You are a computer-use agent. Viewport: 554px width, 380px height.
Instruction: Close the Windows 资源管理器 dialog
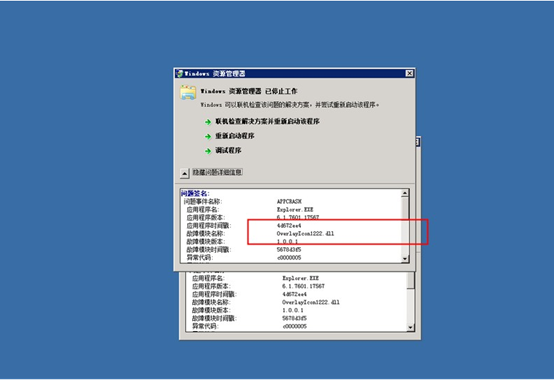(409, 73)
